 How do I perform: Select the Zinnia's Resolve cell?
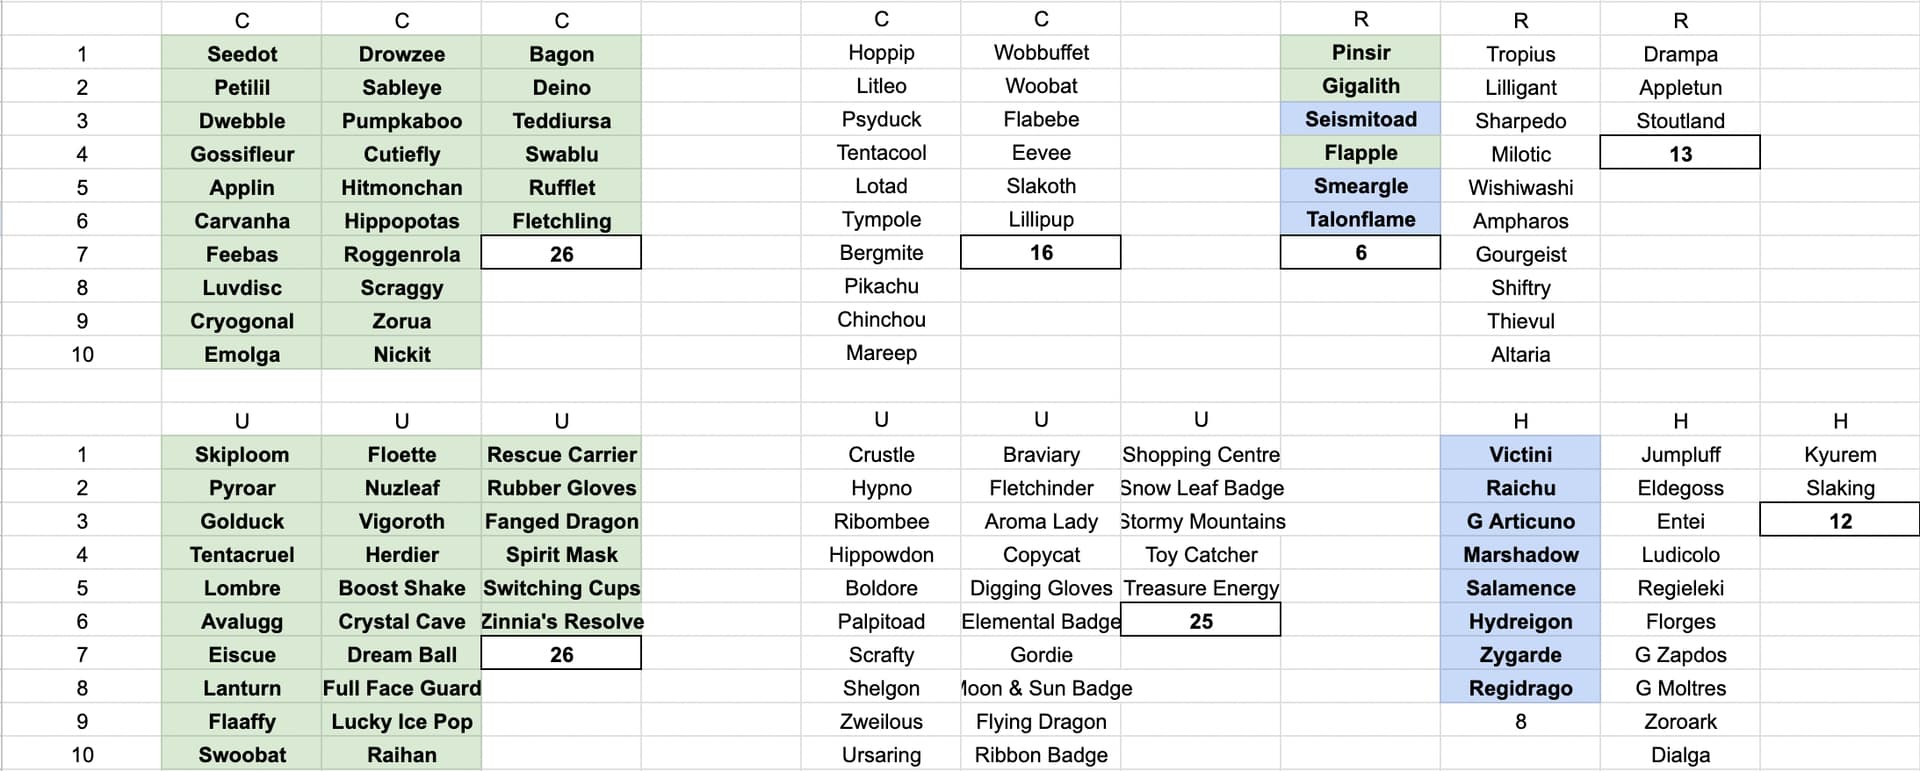(x=561, y=621)
